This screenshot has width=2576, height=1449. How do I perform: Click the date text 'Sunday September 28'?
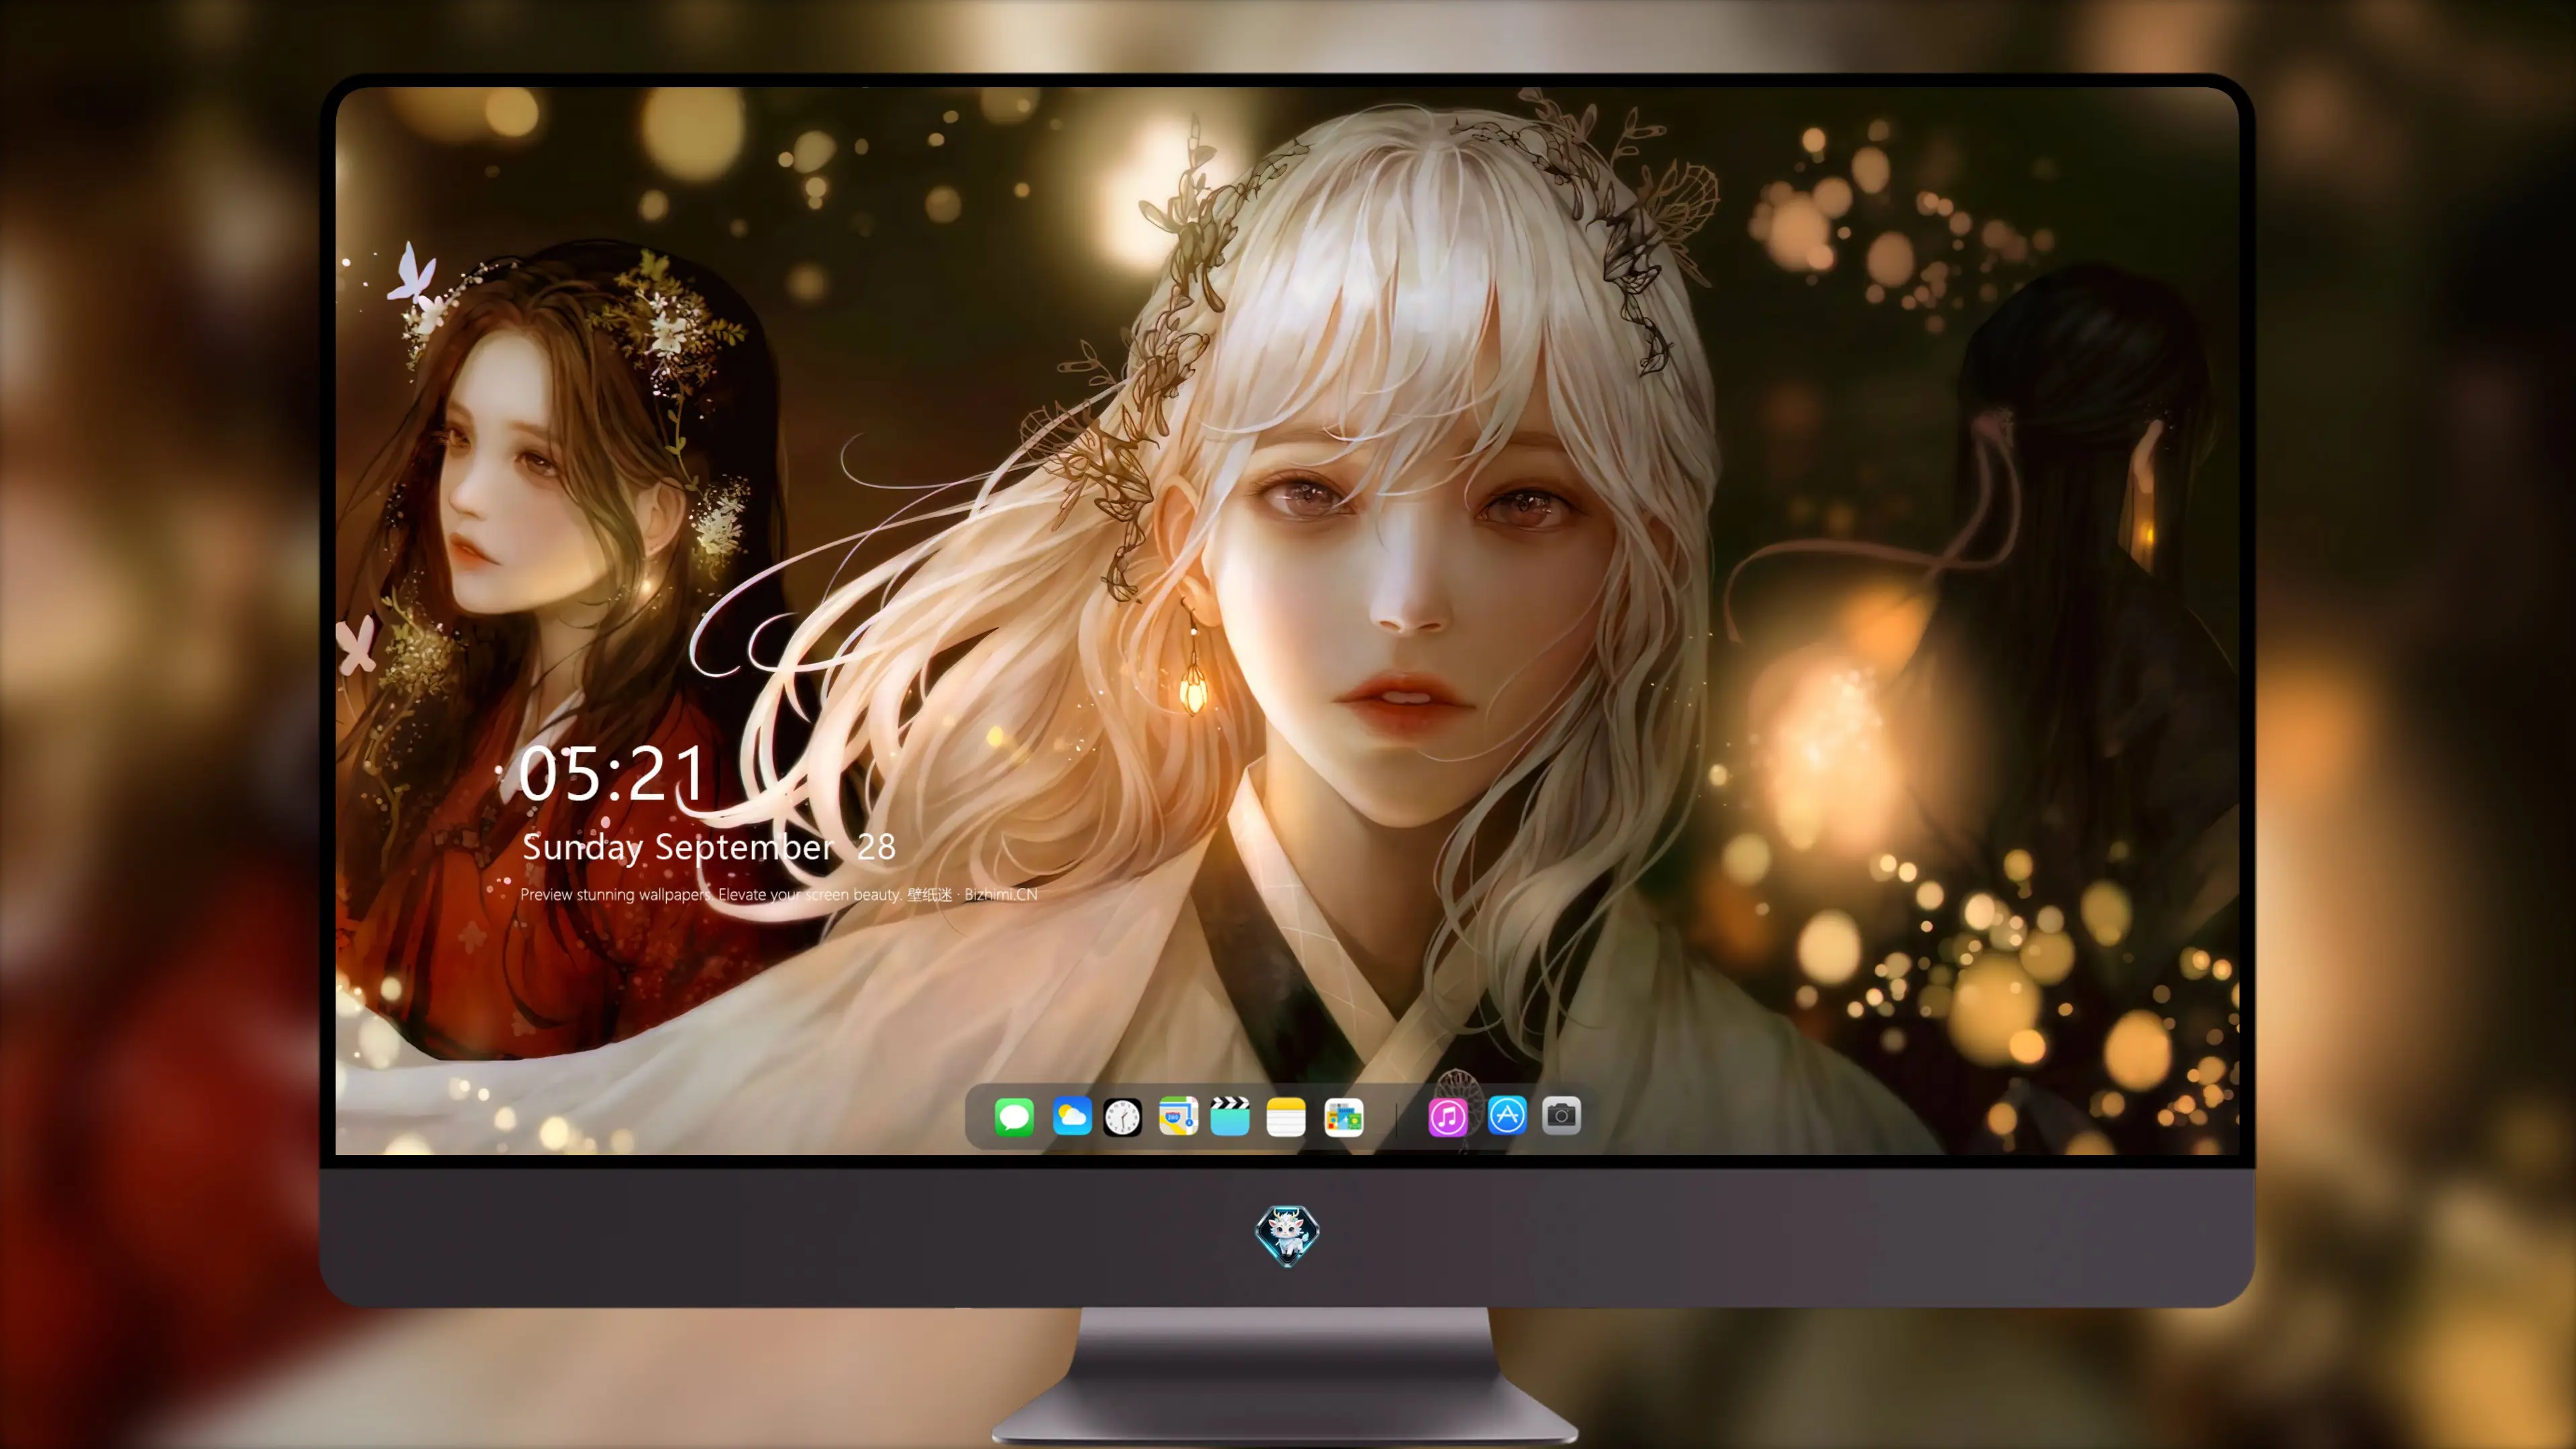tap(709, 848)
